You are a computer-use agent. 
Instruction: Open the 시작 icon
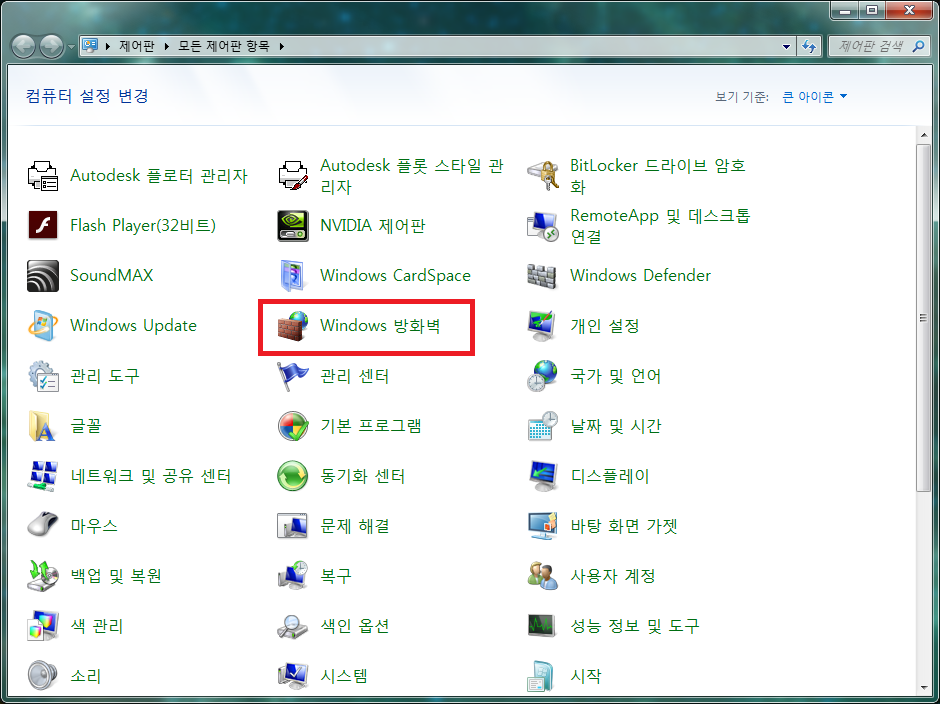pos(543,676)
